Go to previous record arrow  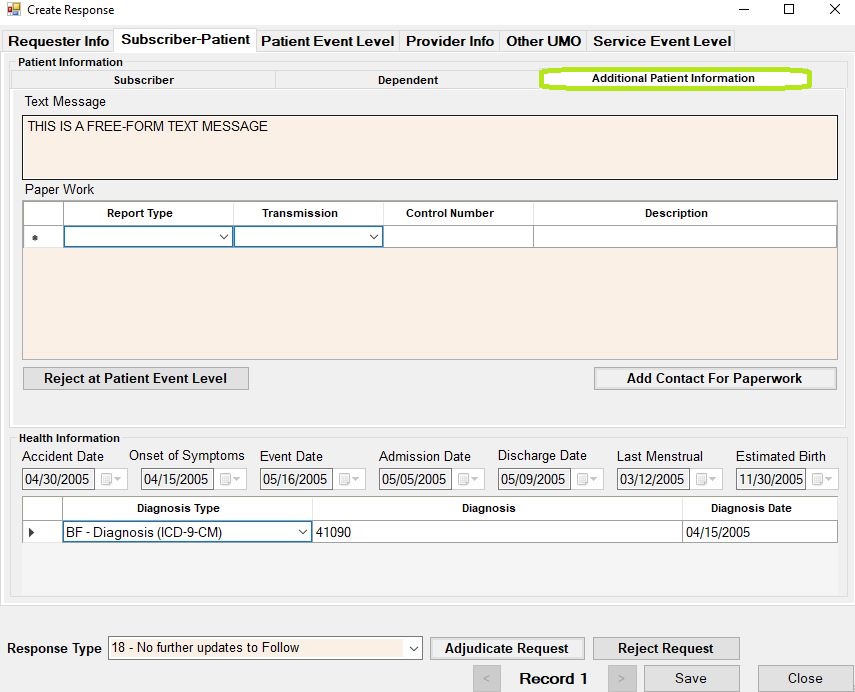pyautogui.click(x=486, y=678)
